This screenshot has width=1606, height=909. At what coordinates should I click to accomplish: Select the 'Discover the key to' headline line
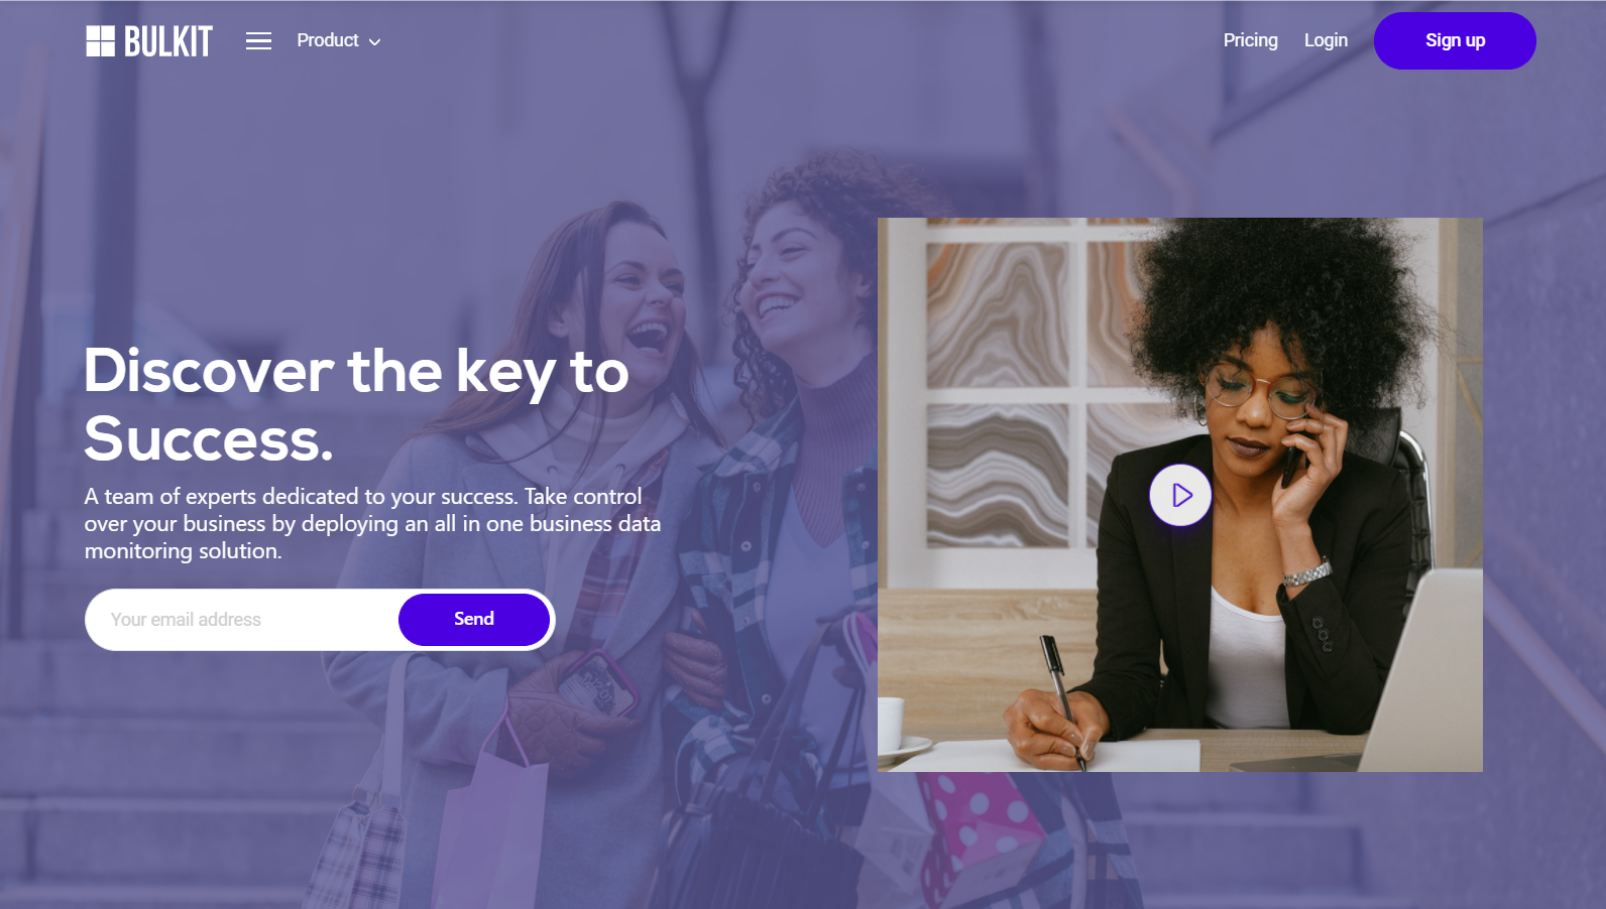(356, 372)
